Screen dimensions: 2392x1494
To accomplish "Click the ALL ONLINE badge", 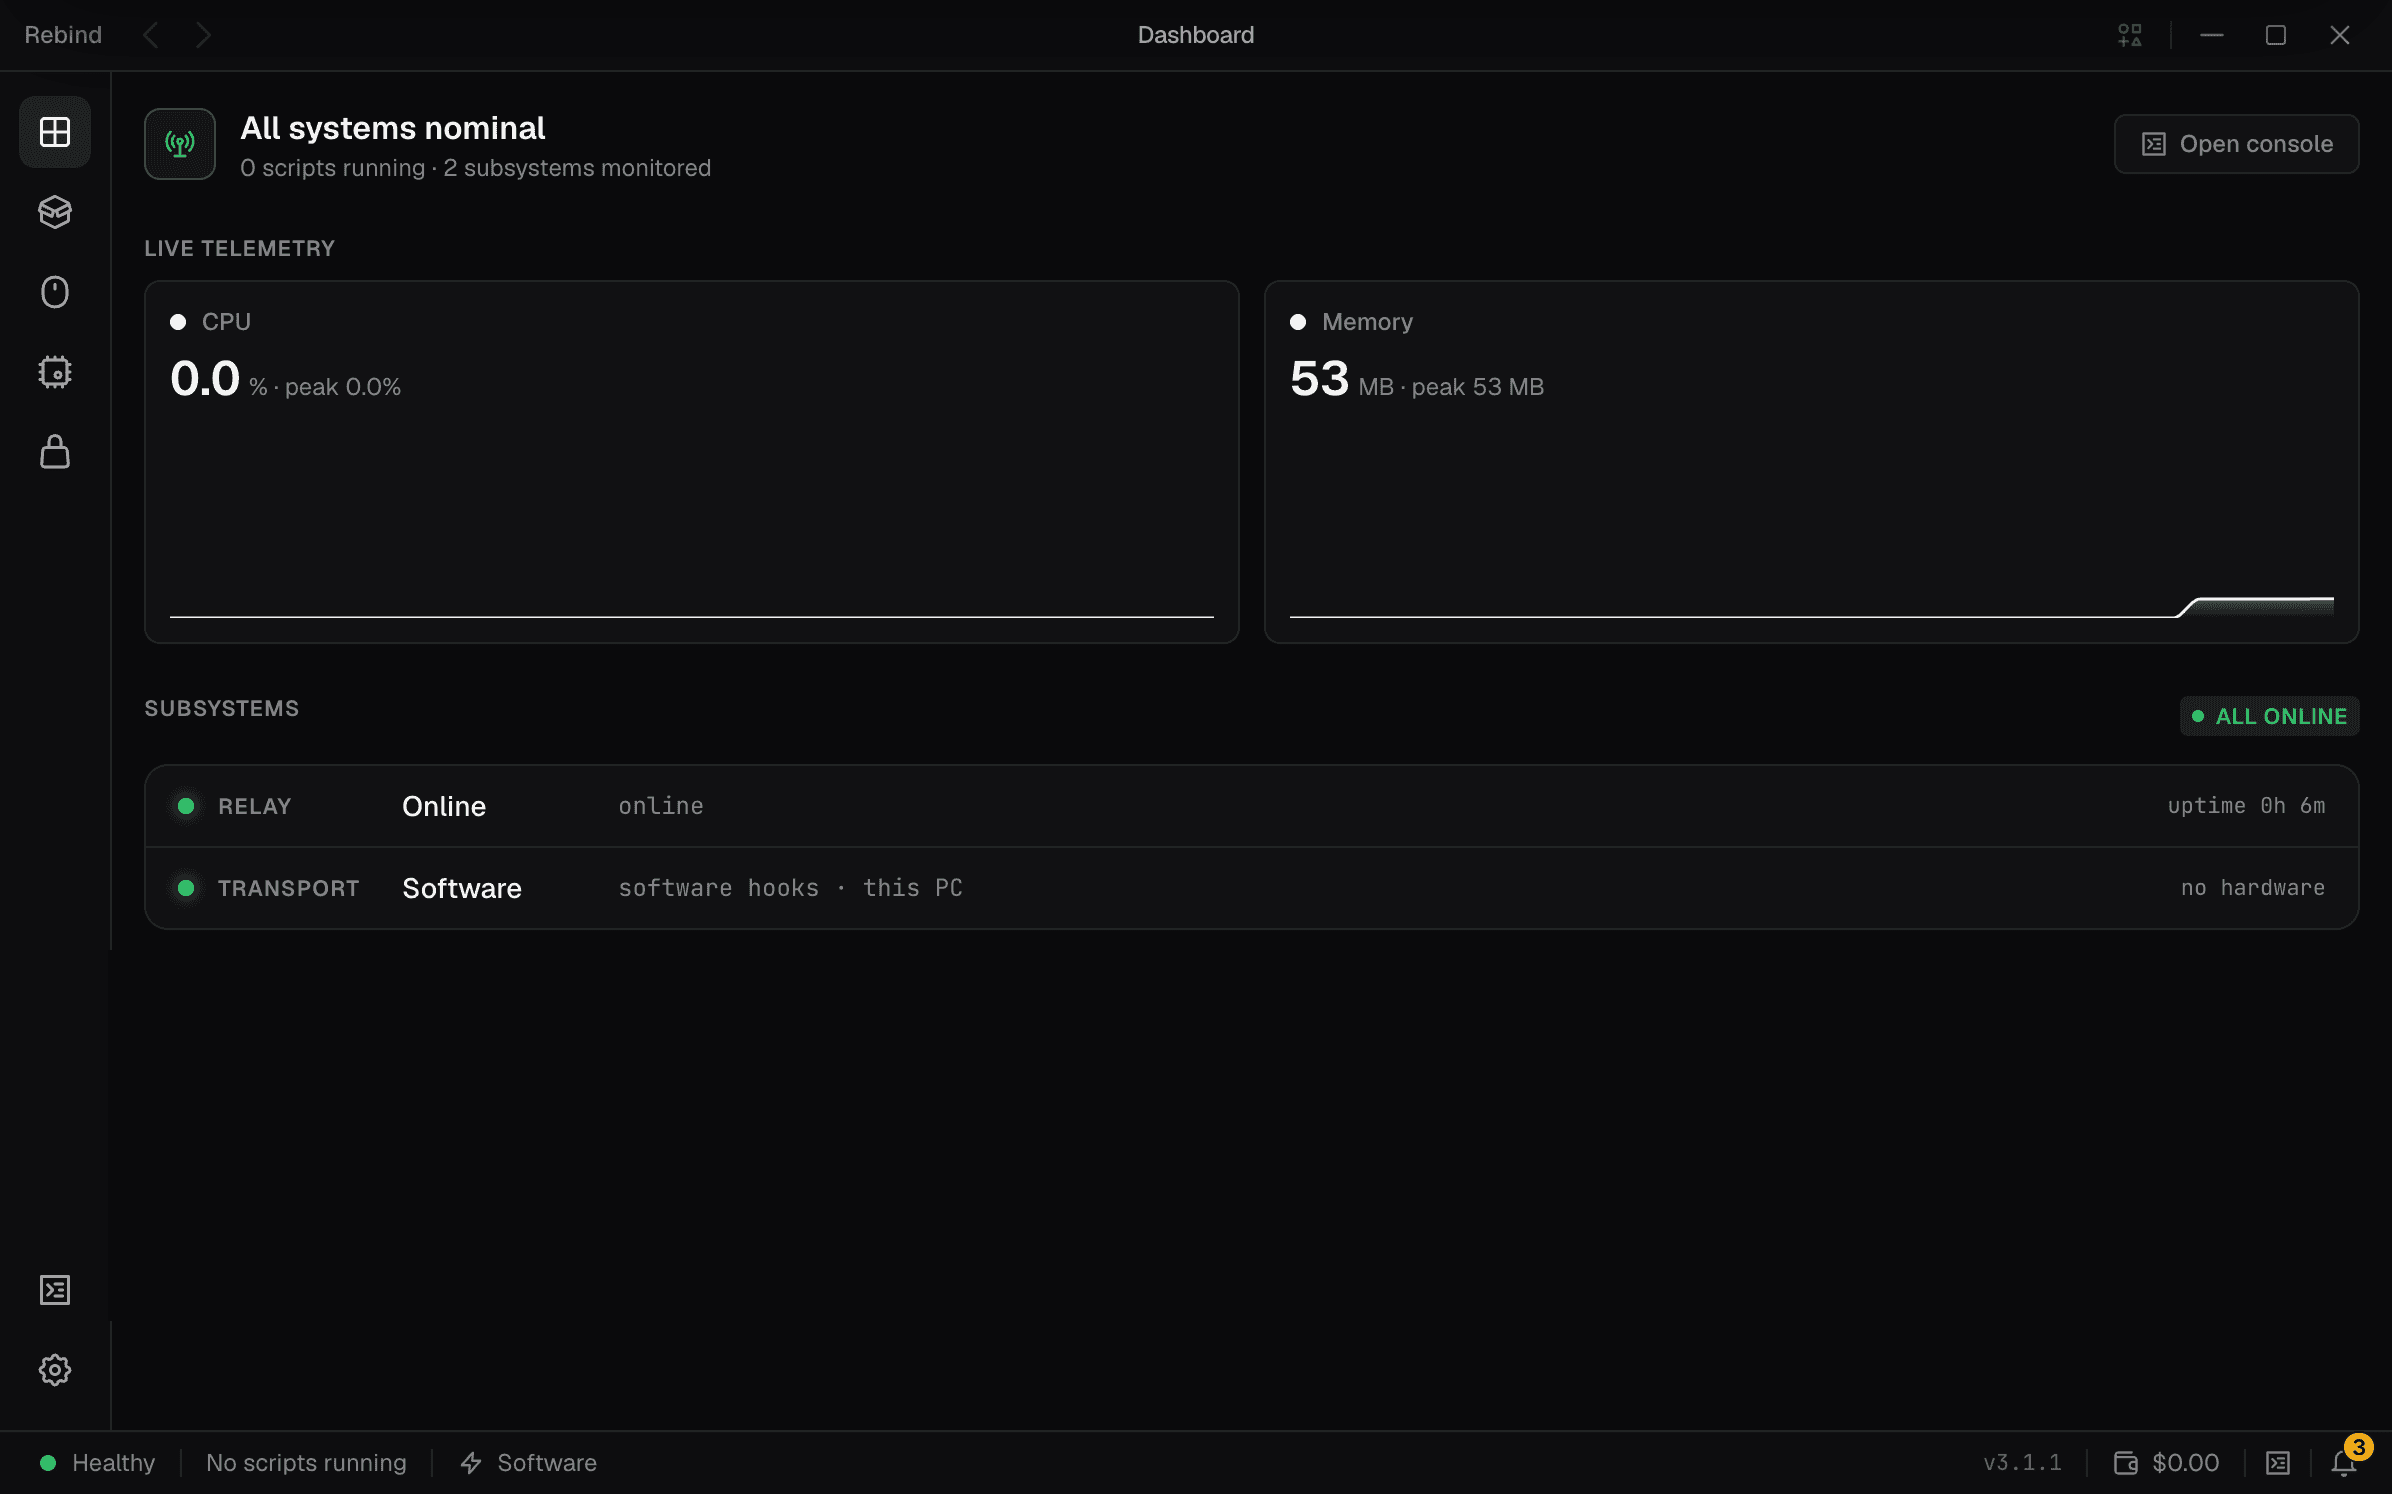I will pos(2269,716).
